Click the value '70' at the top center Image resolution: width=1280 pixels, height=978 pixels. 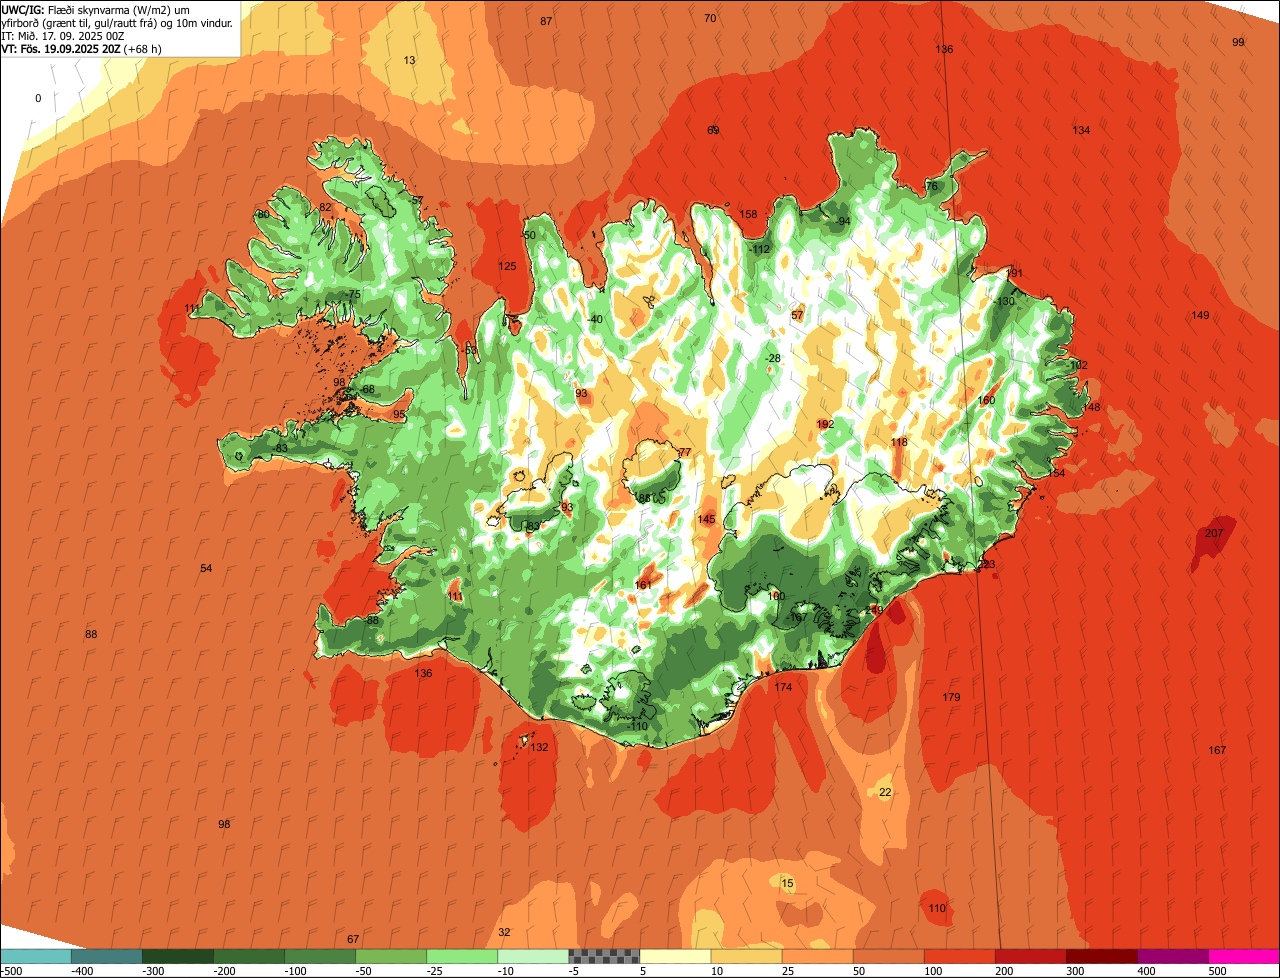710,18
